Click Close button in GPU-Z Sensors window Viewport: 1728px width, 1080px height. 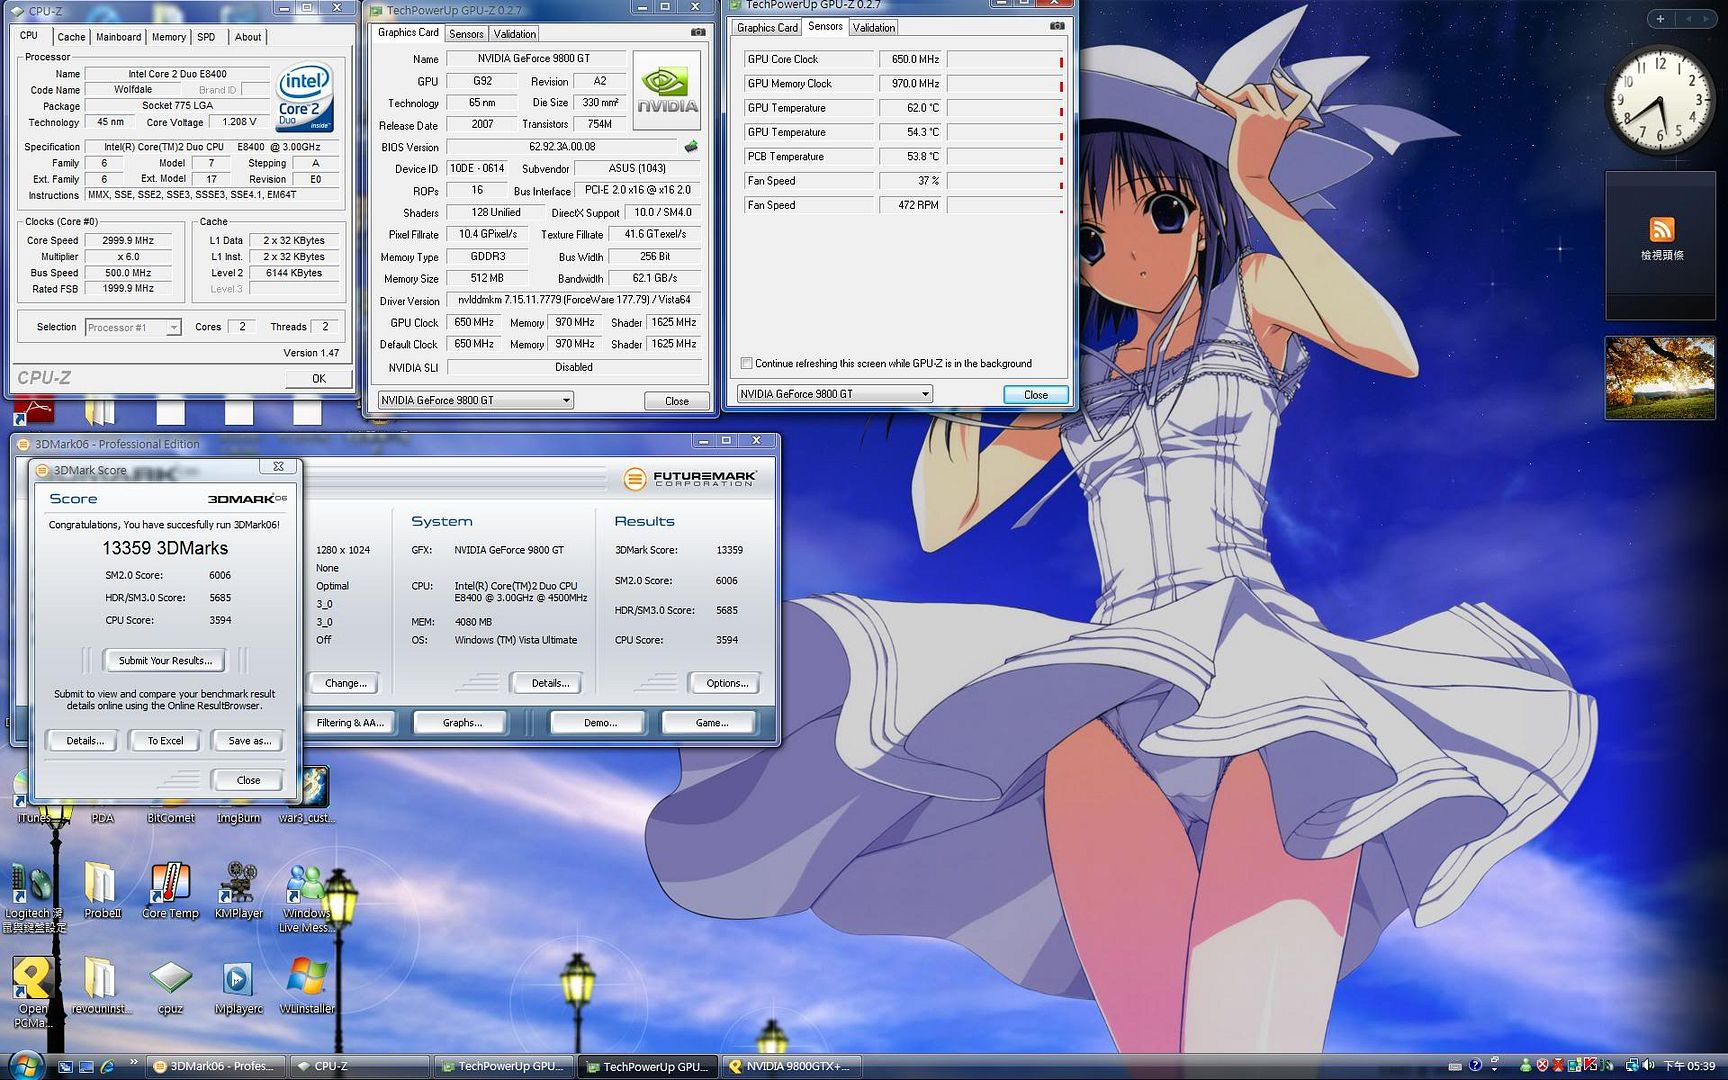(x=1036, y=394)
